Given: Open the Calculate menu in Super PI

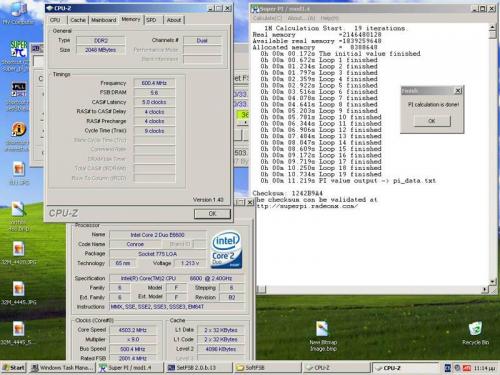Looking at the screenshot, I should pos(267,18).
